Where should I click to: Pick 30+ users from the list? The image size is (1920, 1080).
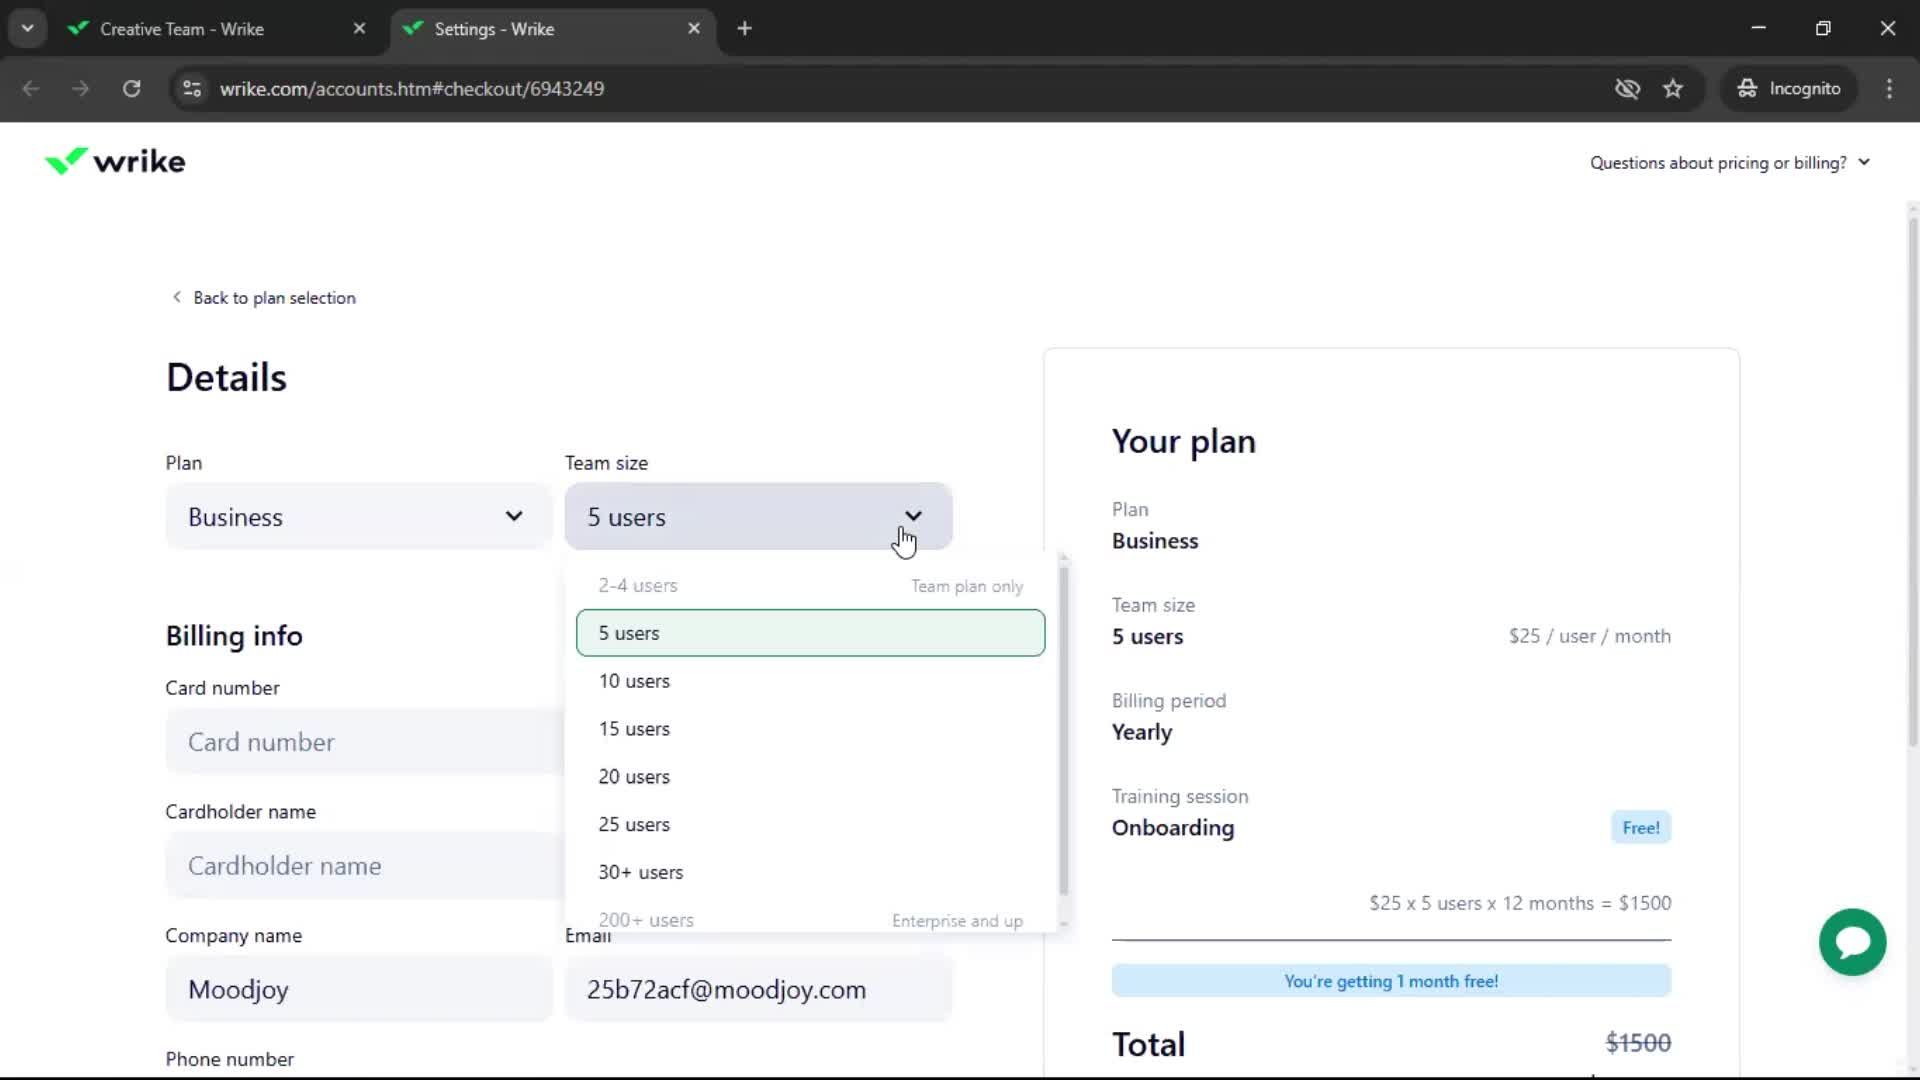click(810, 872)
